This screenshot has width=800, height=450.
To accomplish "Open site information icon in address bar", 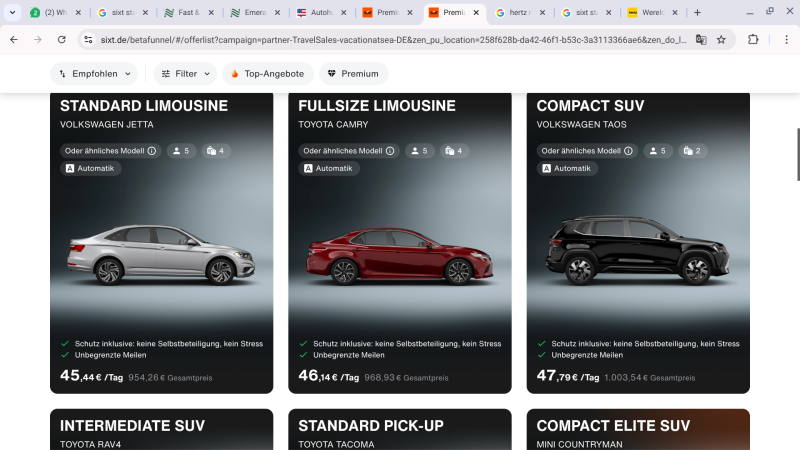I will pyautogui.click(x=88, y=39).
